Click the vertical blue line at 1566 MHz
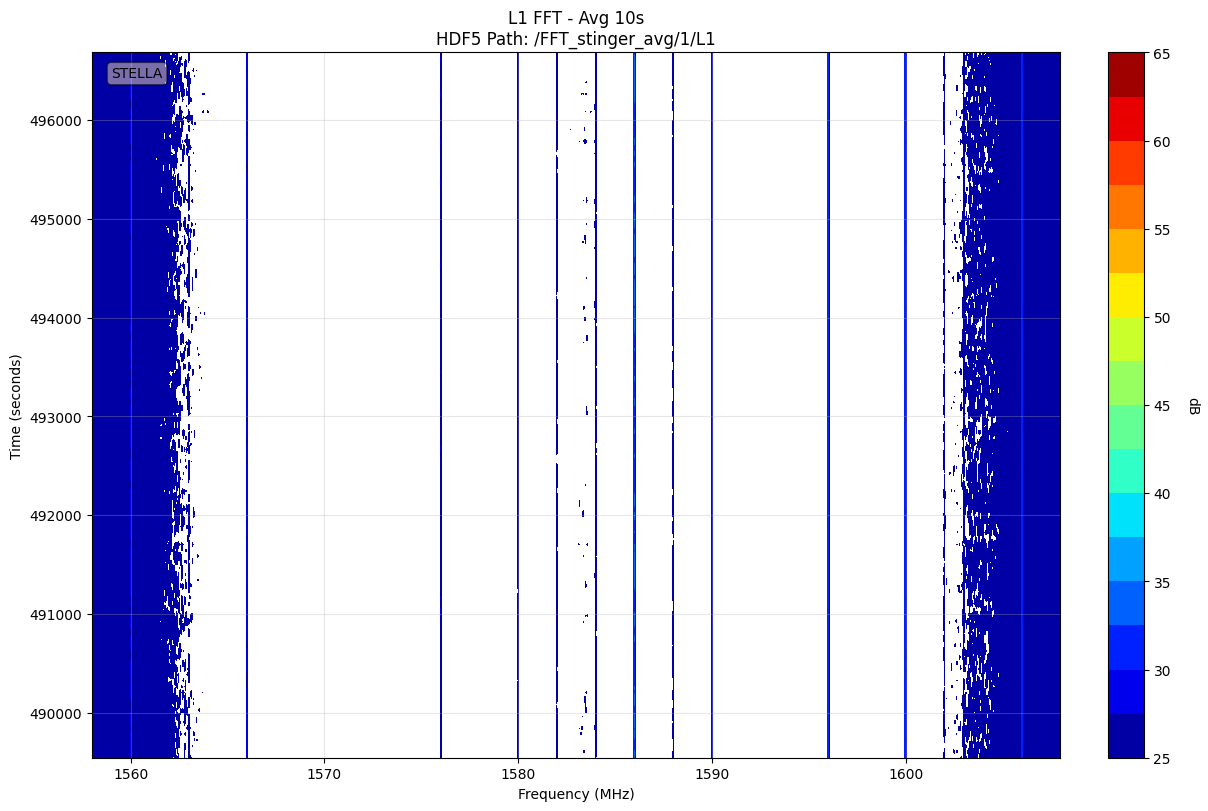 click(x=247, y=400)
